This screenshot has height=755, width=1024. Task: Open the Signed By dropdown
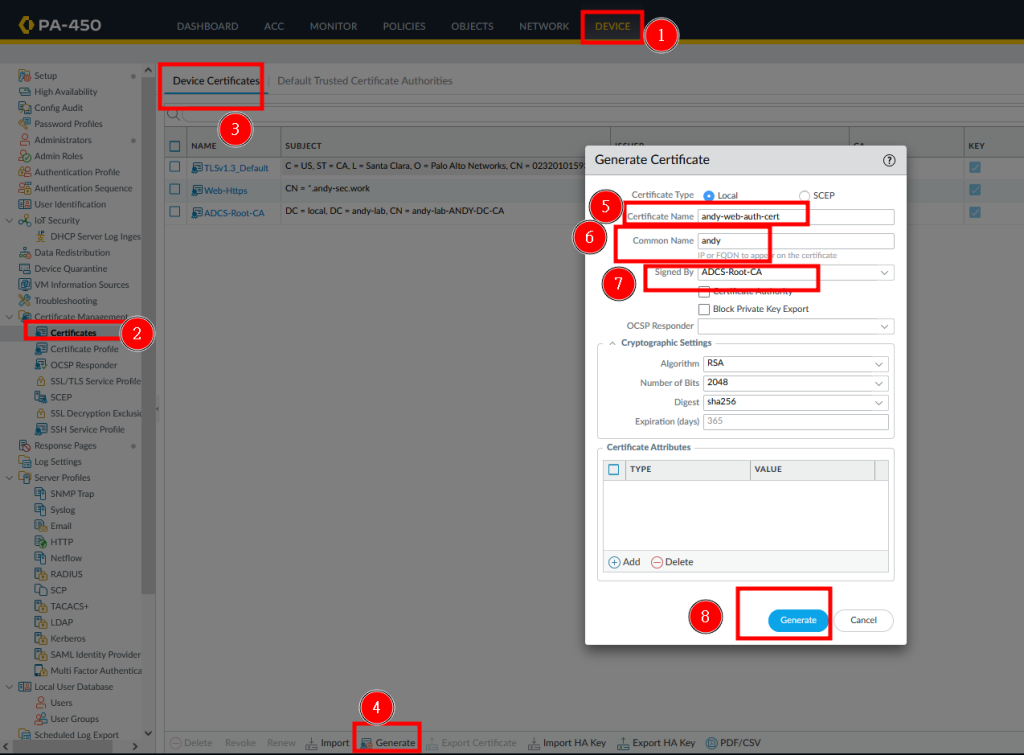[x=884, y=273]
